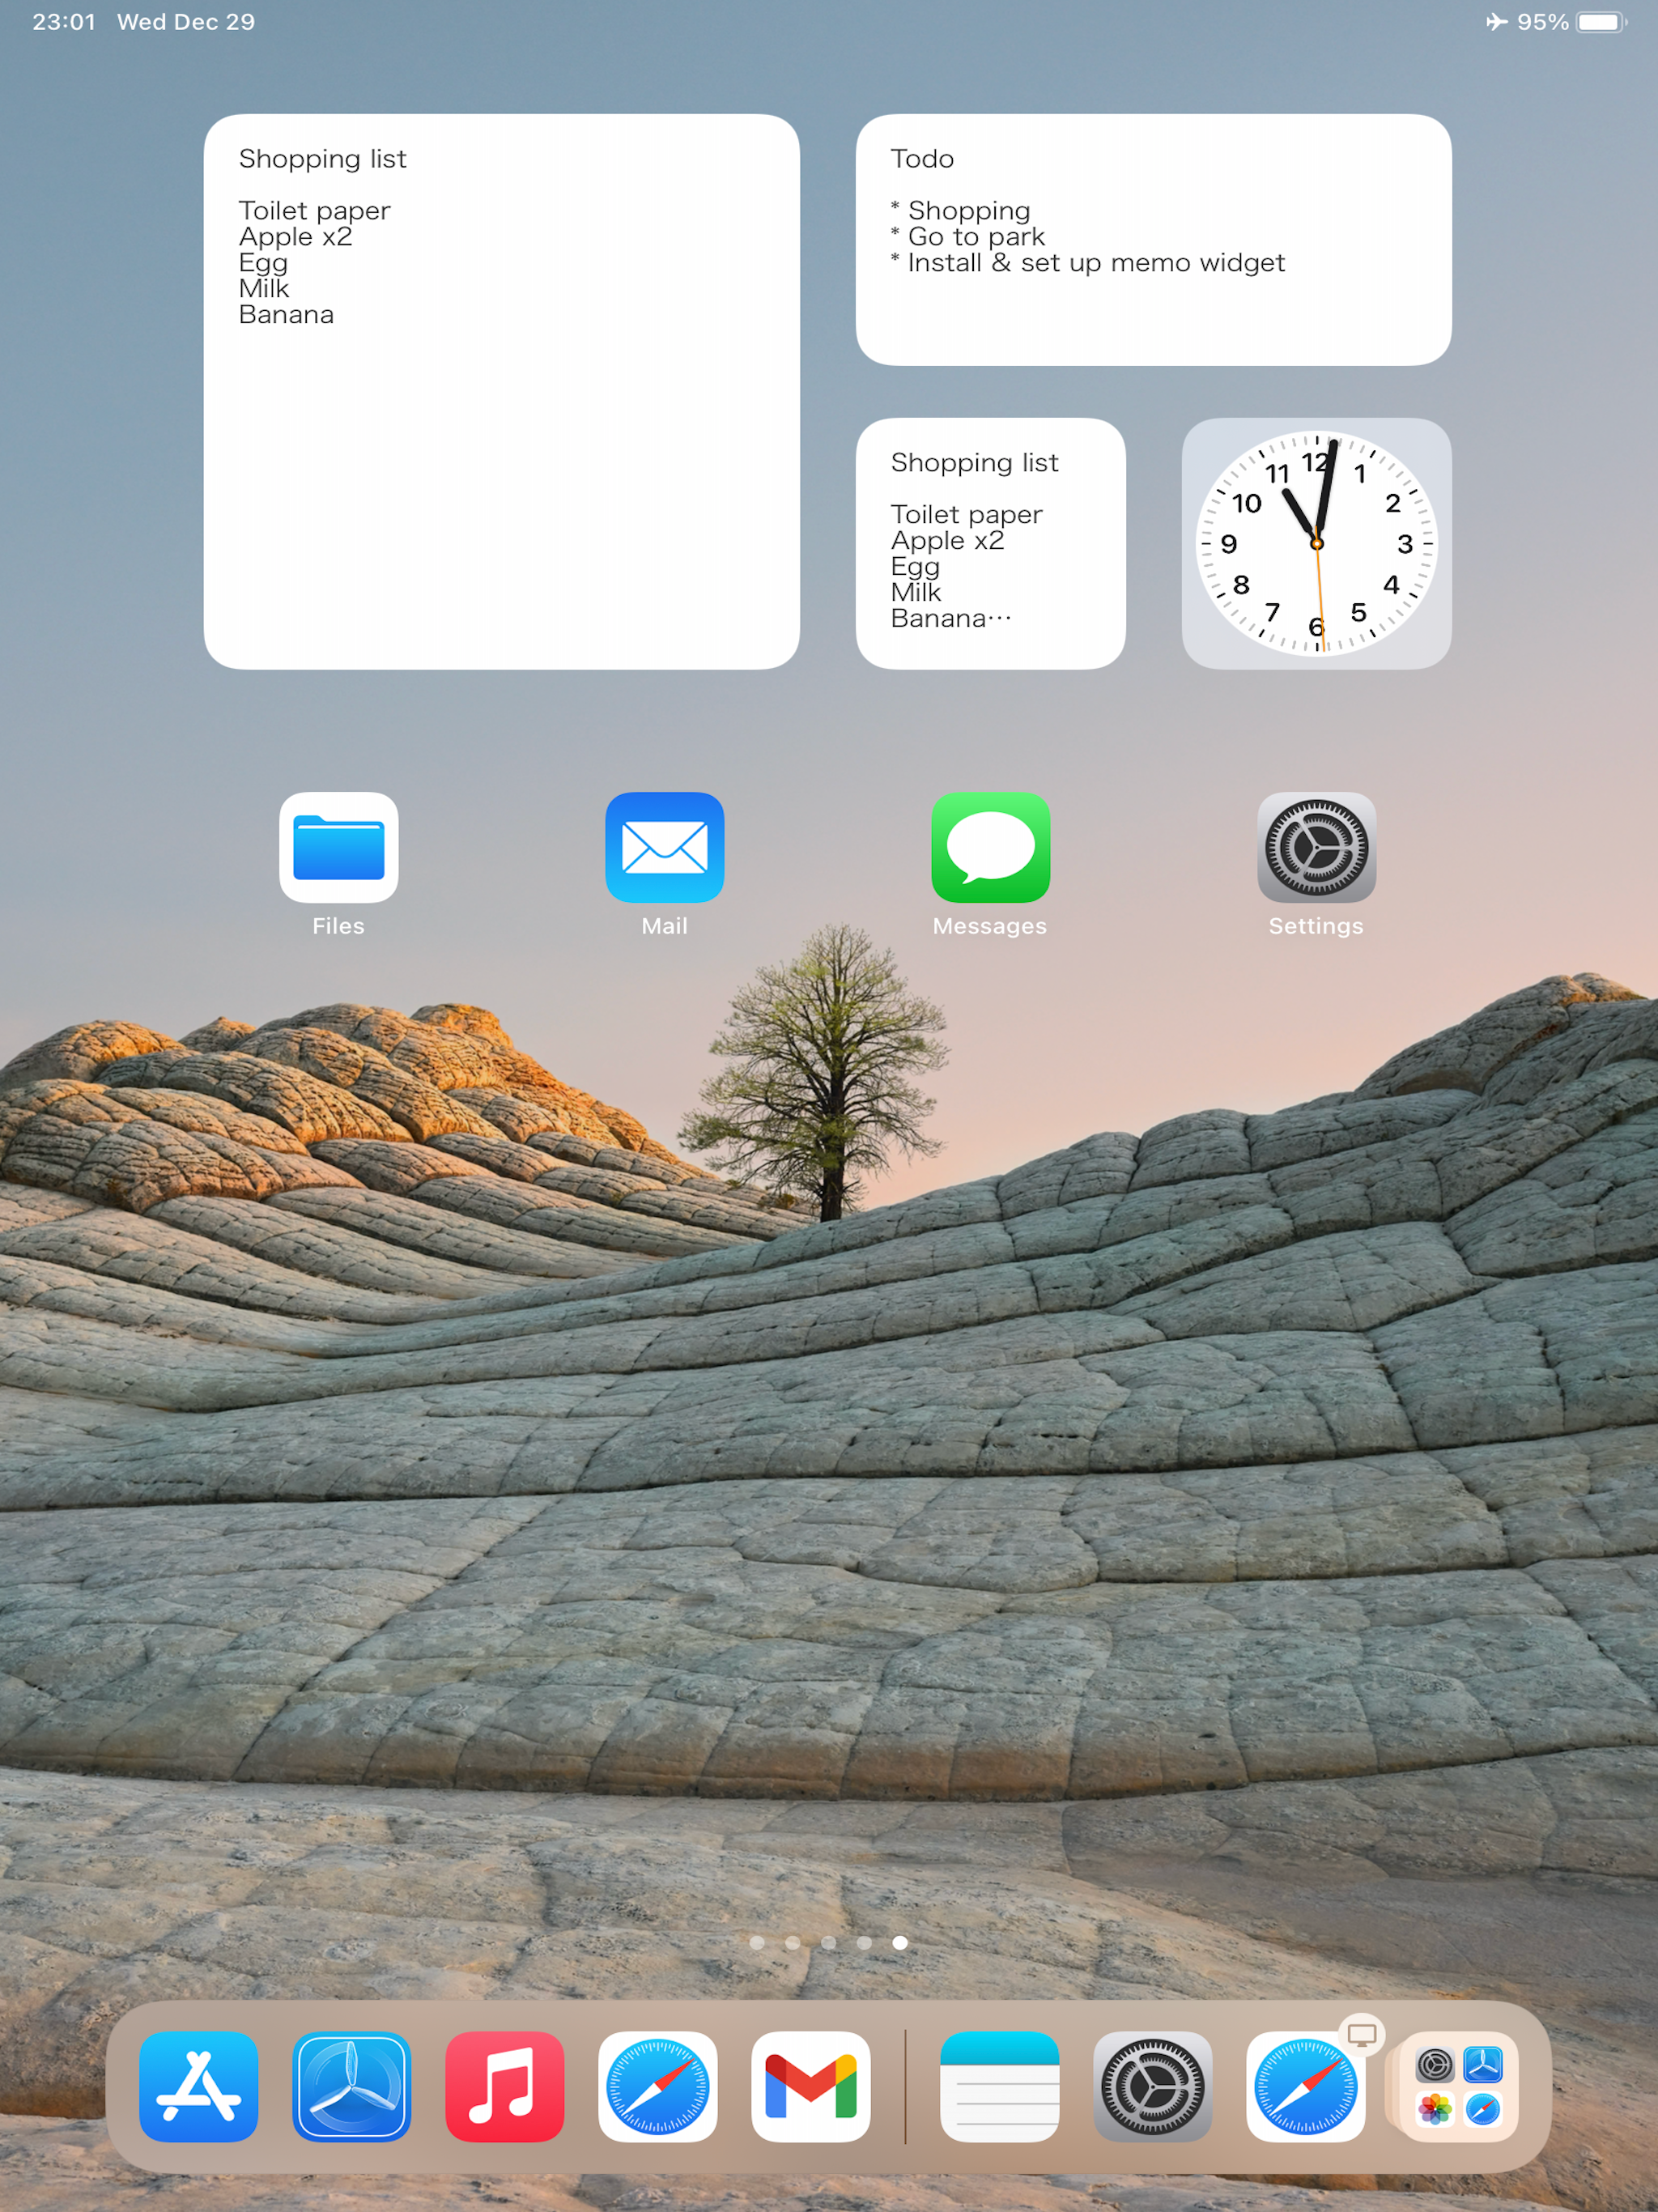The image size is (1658, 2212).
Task: Open Settings from the home screen
Action: point(1316,847)
